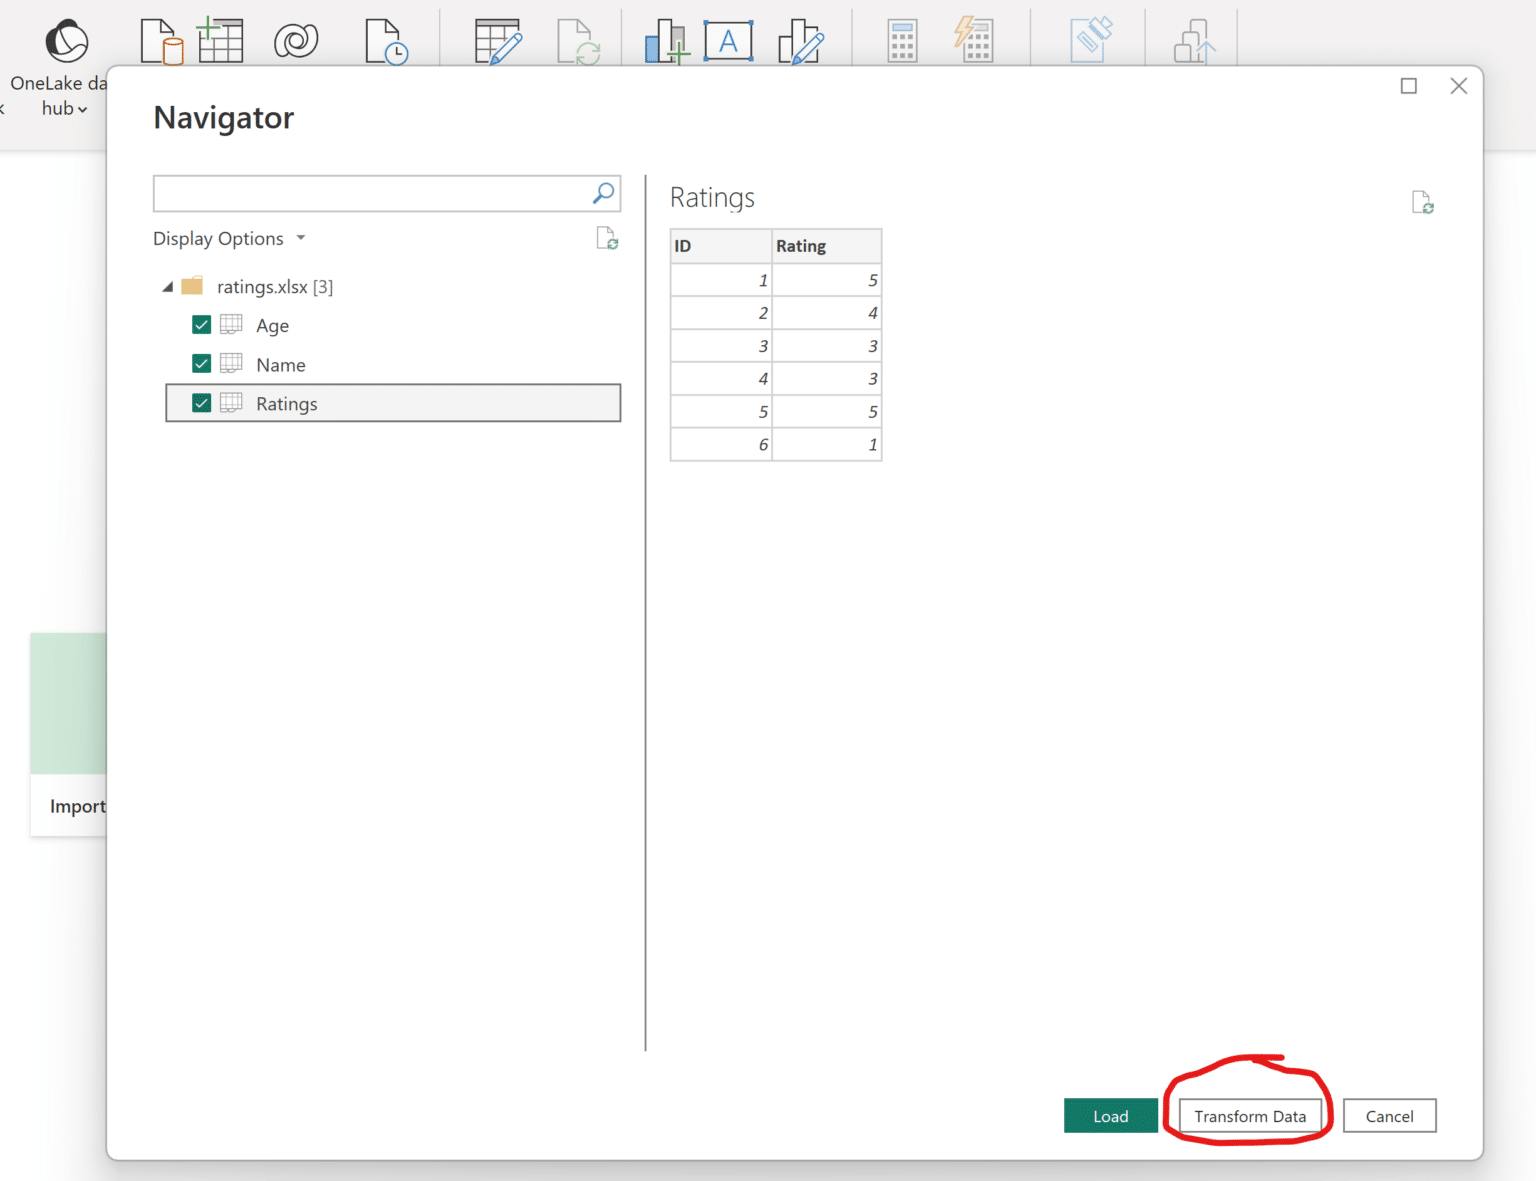
Task: Insert a Text box using the A icon
Action: [x=728, y=40]
